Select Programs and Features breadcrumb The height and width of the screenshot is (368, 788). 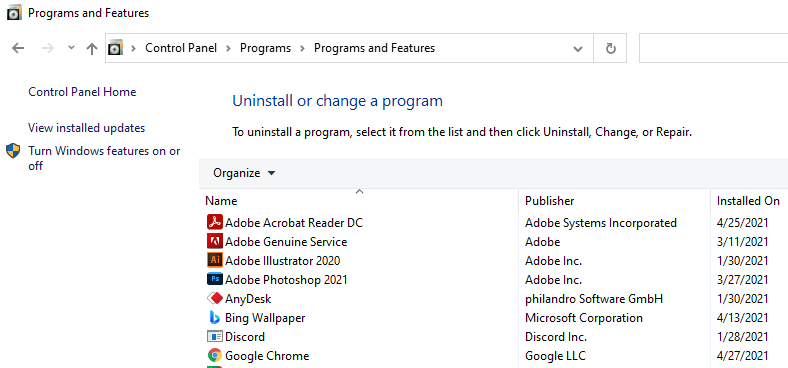pos(374,48)
